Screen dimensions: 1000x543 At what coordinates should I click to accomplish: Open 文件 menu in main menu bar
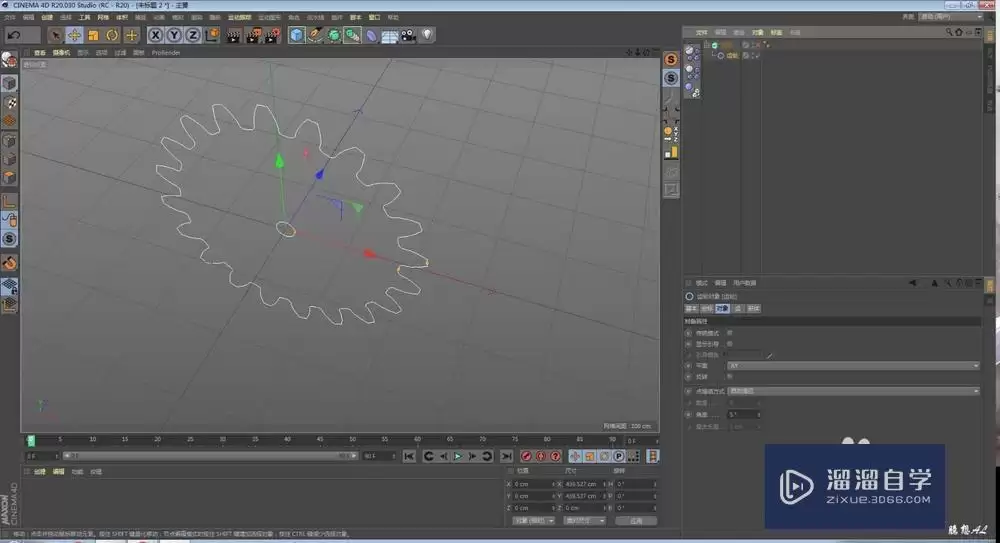[10, 17]
